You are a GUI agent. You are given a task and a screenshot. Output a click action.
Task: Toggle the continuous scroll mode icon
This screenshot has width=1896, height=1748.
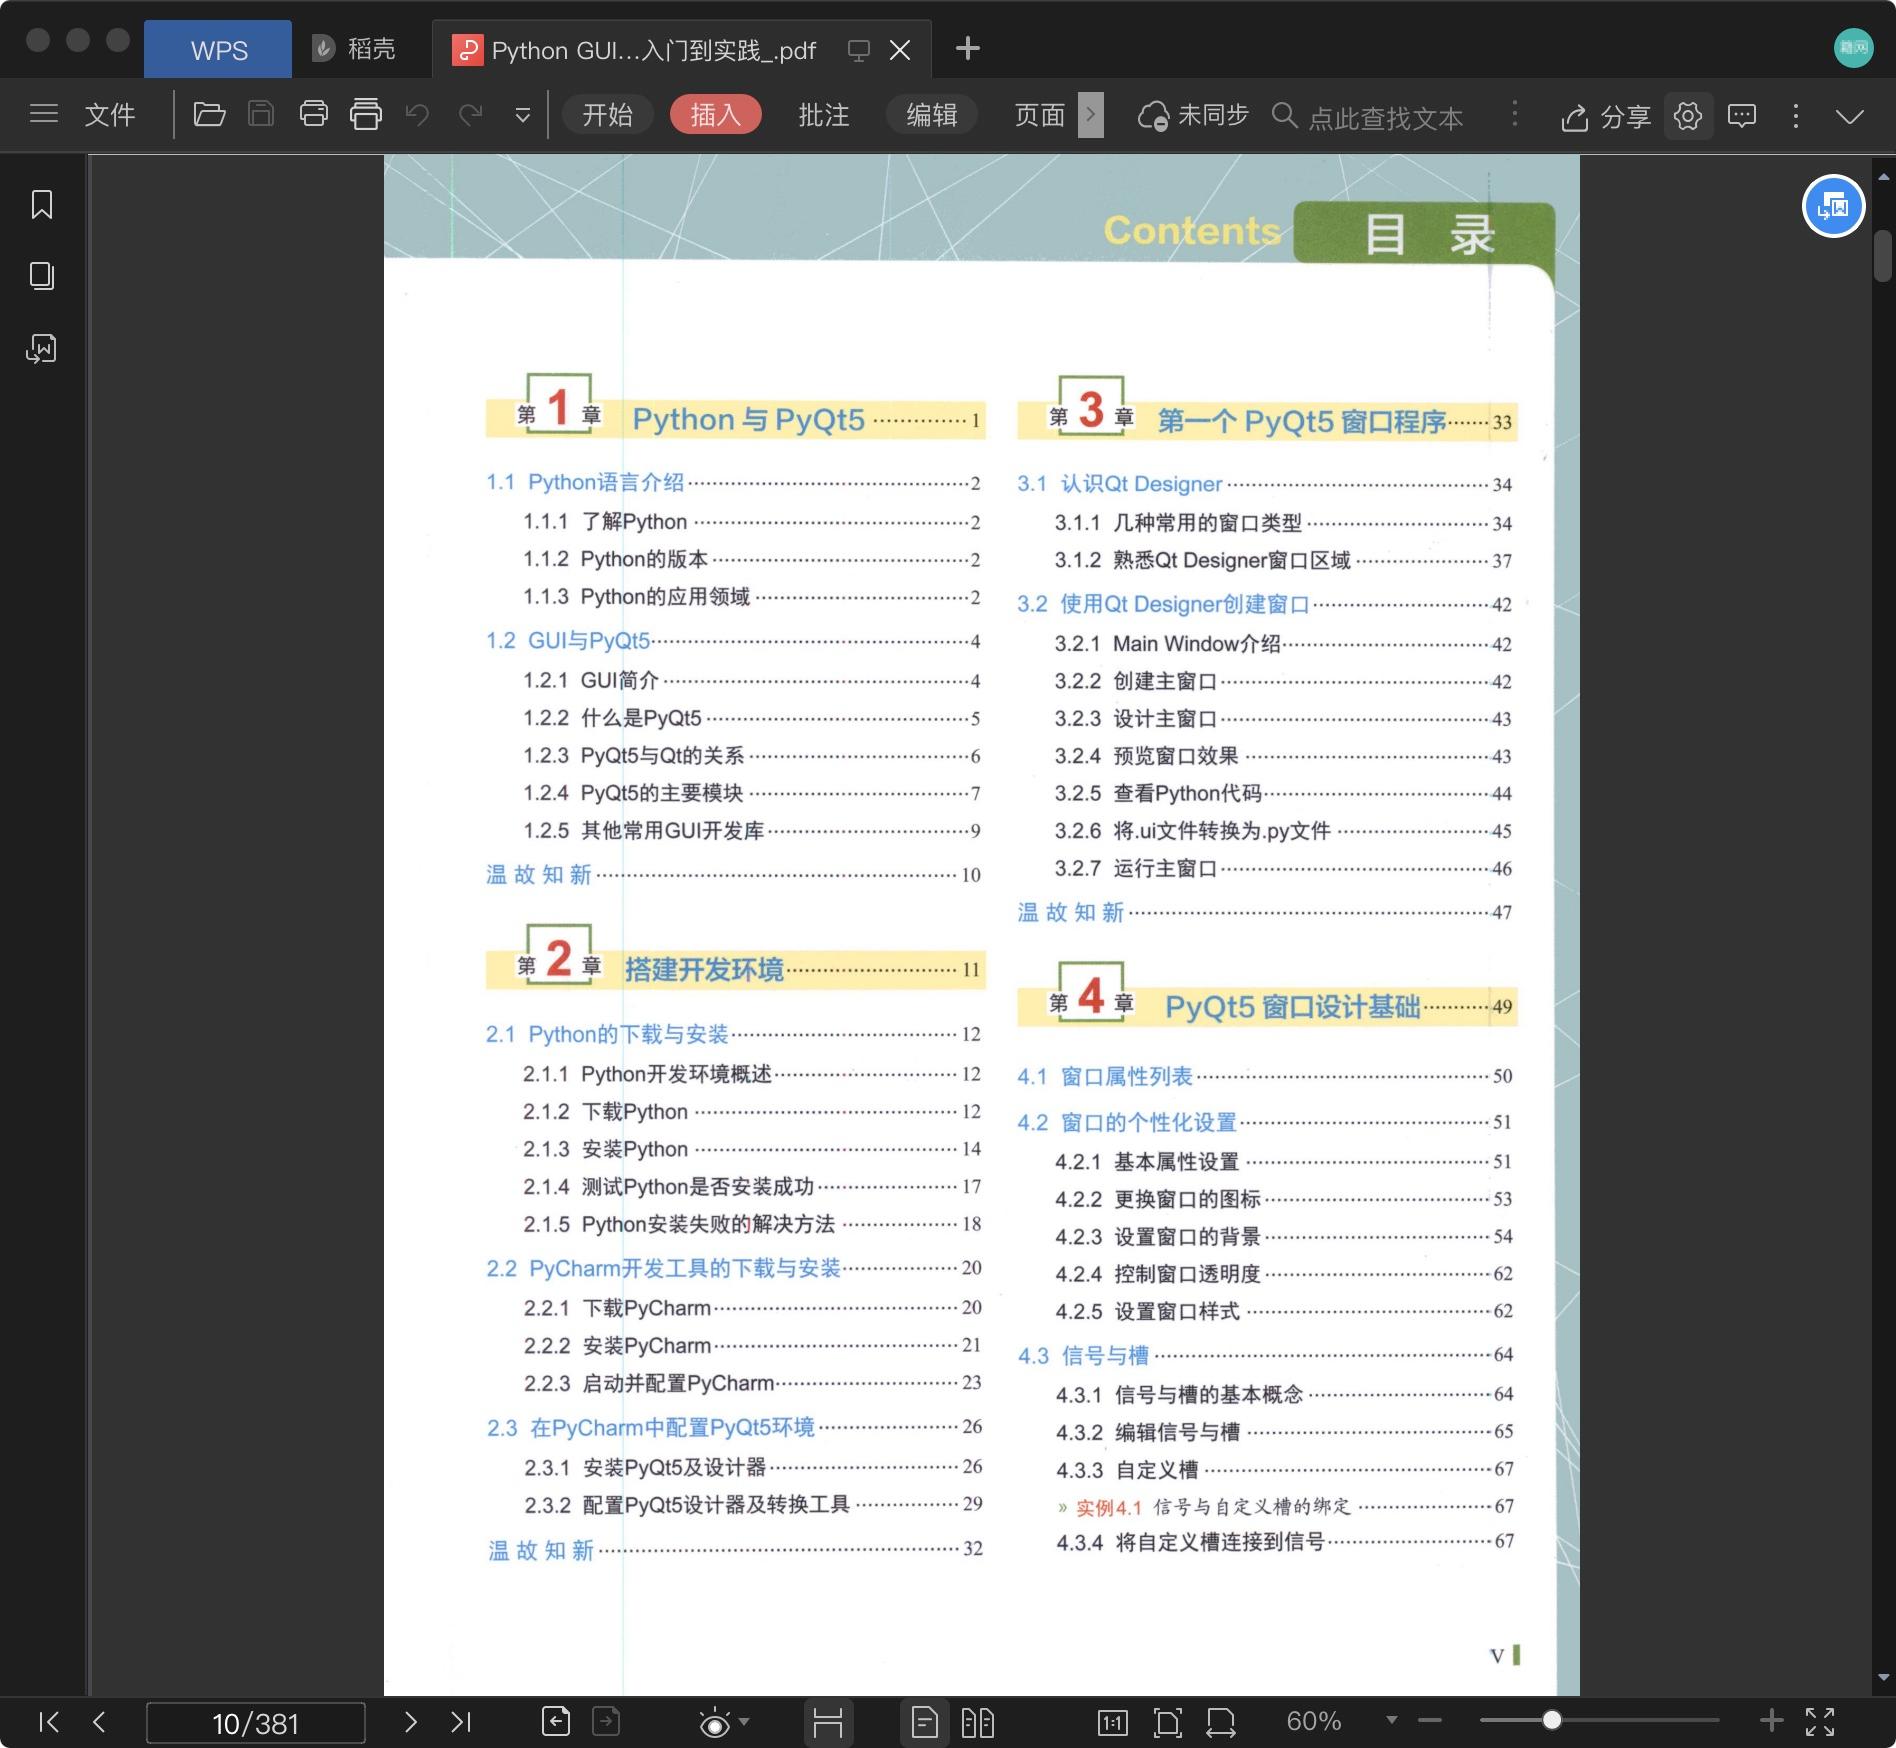coord(828,1722)
